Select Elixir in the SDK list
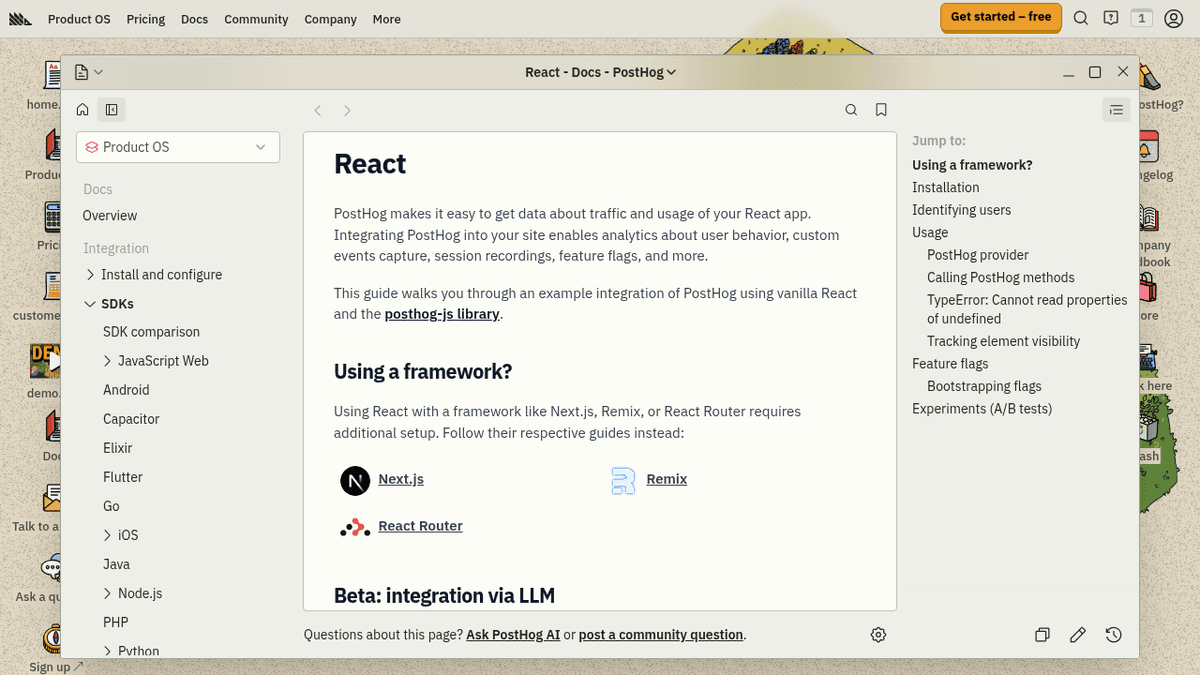The height and width of the screenshot is (675, 1200). click(x=118, y=448)
